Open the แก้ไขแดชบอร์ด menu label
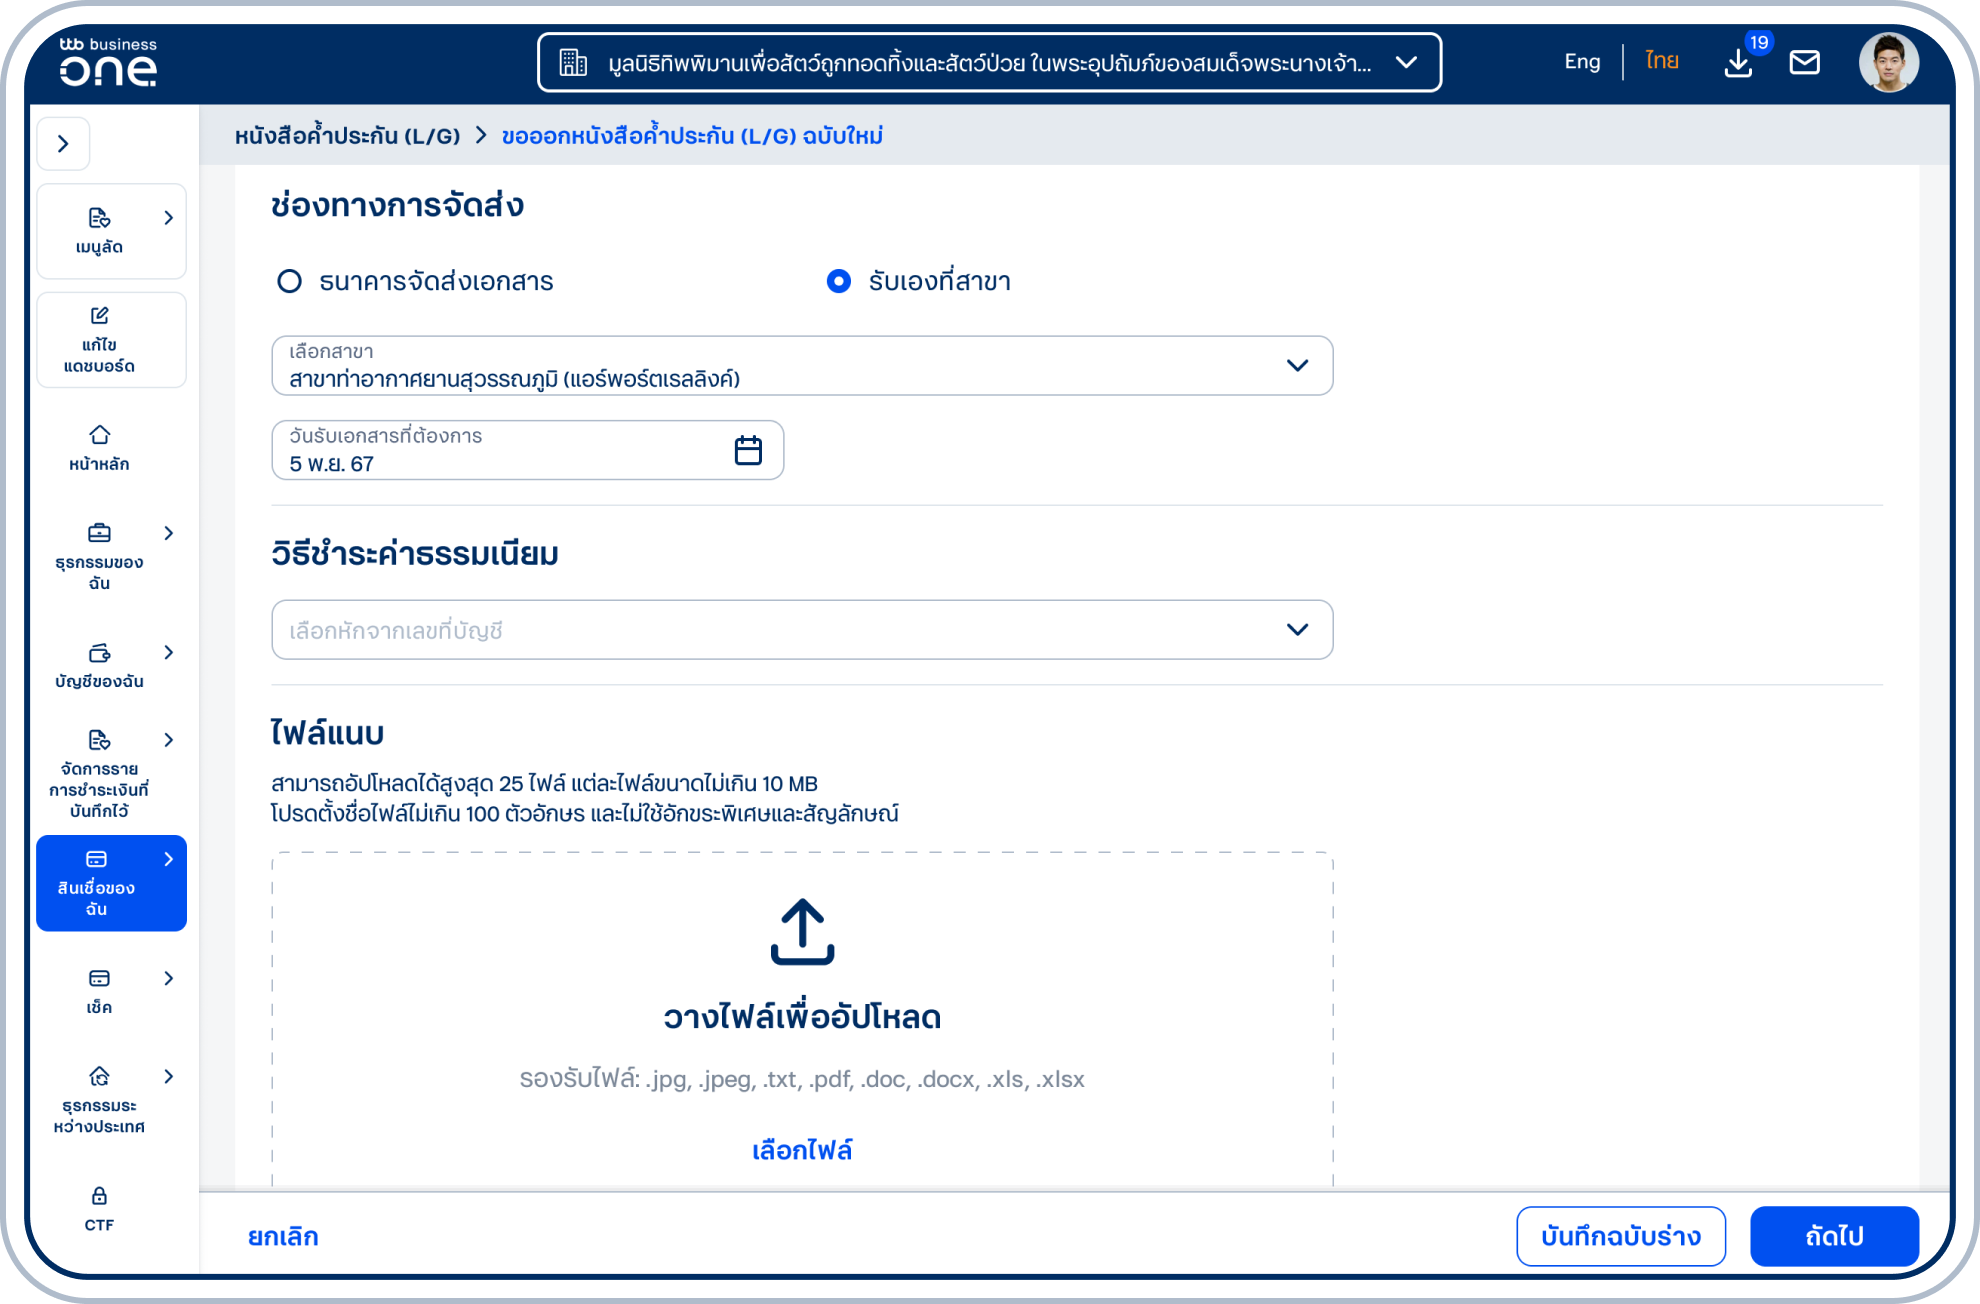This screenshot has width=1980, height=1304. tap(99, 356)
